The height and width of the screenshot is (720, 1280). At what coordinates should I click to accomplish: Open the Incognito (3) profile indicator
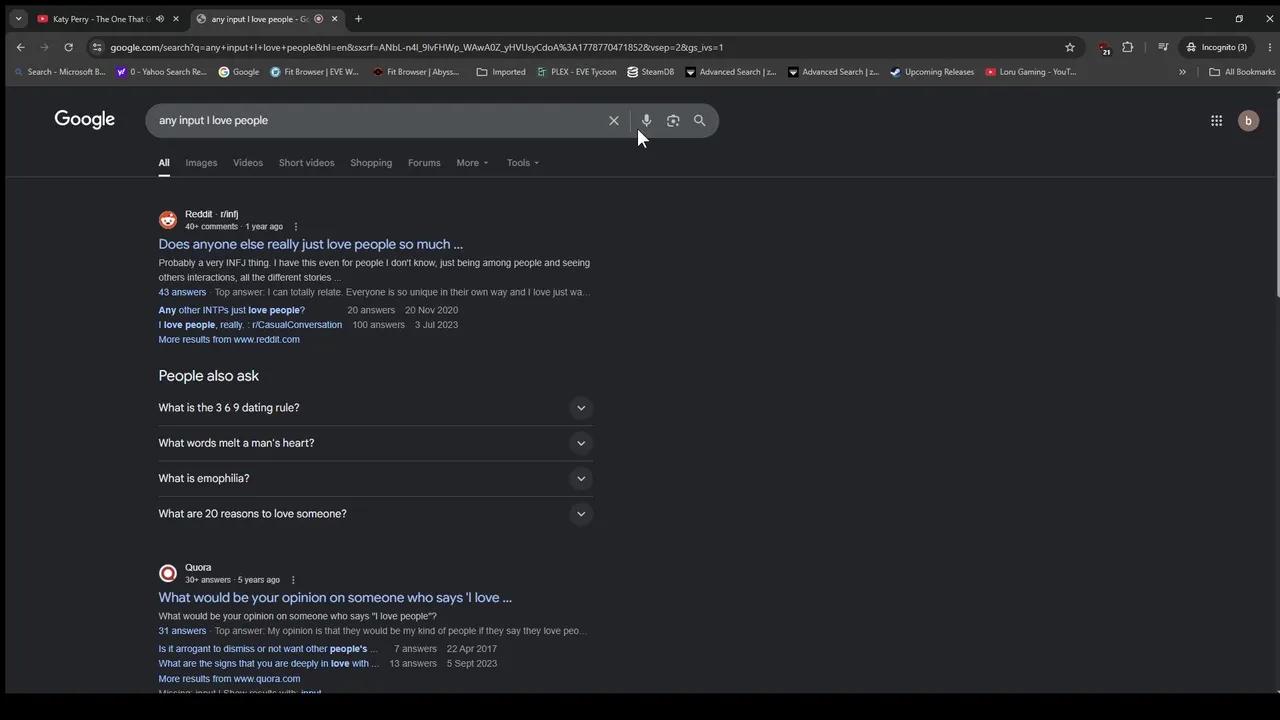[1217, 47]
